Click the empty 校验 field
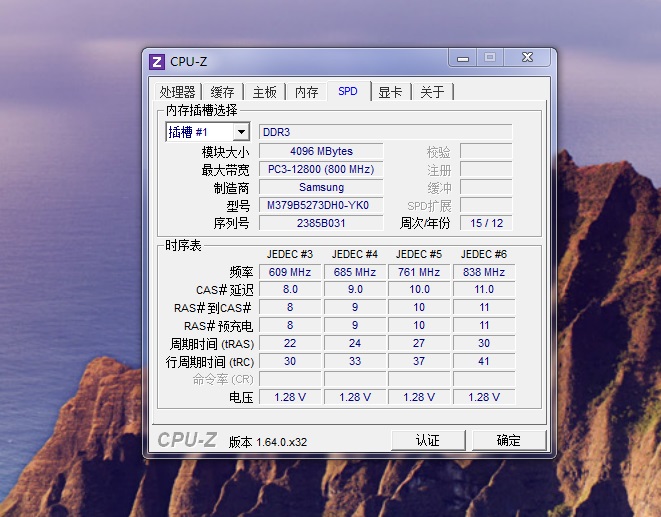This screenshot has width=661, height=517. [486, 151]
